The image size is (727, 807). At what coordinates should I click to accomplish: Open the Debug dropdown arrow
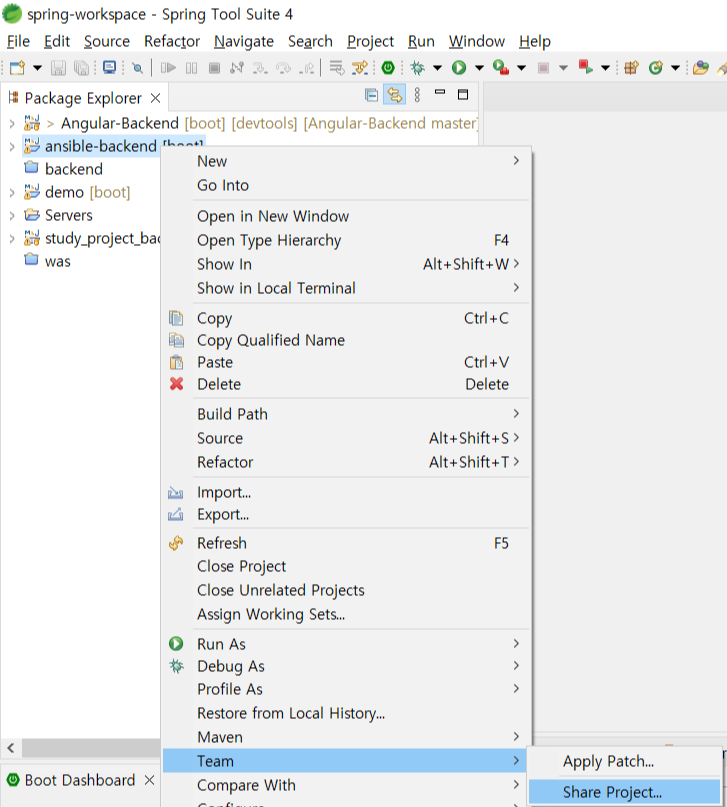pyautogui.click(x=437, y=67)
